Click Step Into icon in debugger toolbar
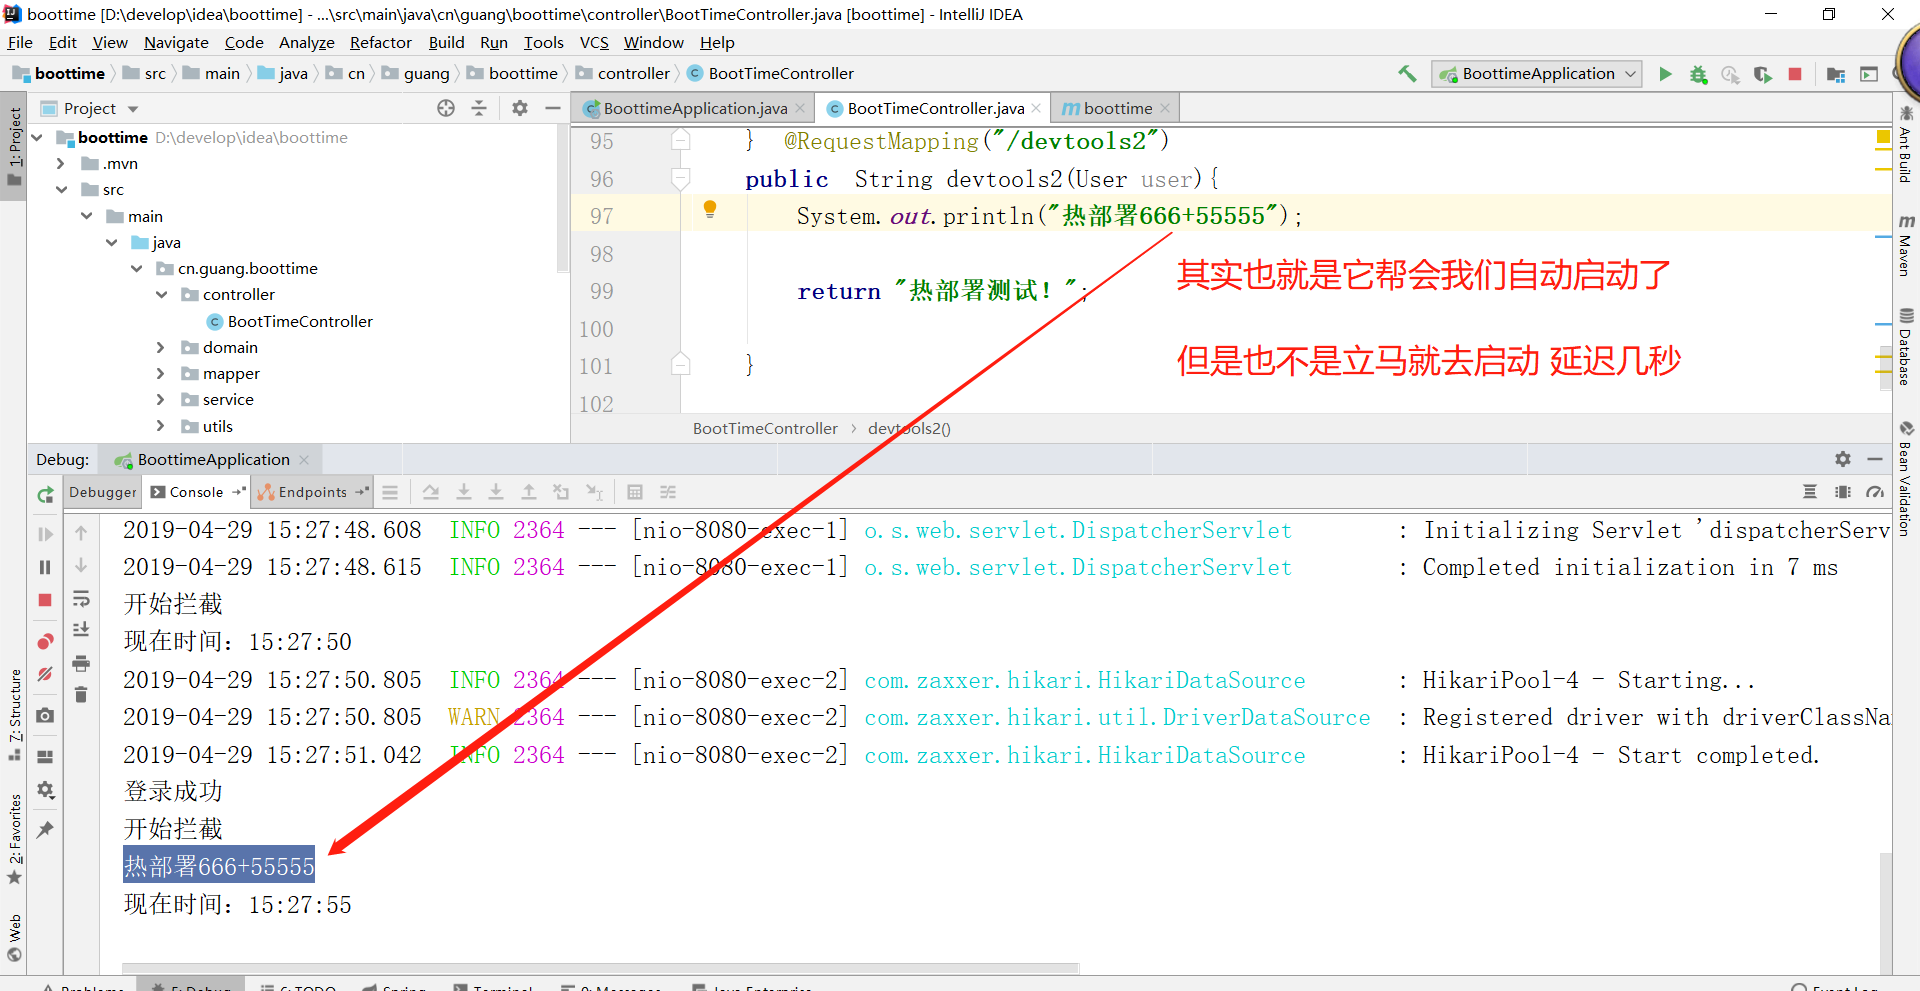The image size is (1920, 991). [x=463, y=492]
